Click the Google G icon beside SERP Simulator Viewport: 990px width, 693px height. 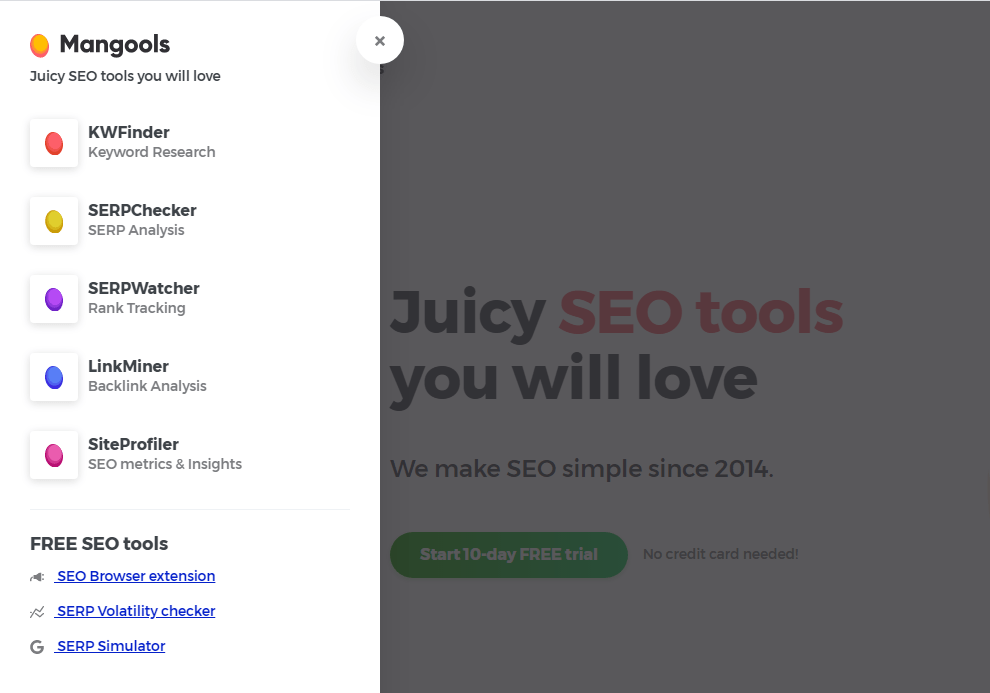(37, 647)
